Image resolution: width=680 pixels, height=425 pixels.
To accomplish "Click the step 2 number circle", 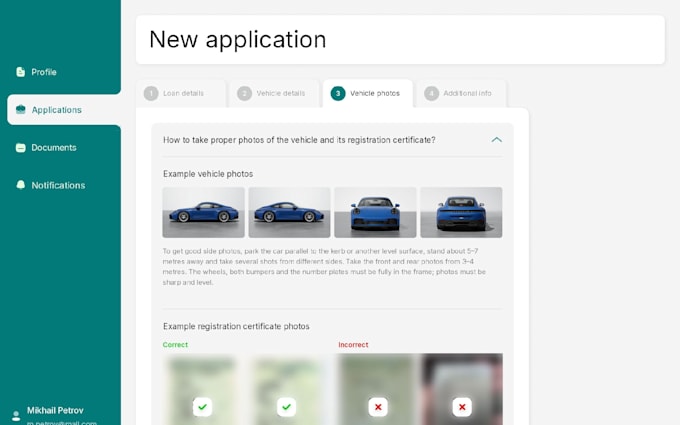I will tap(245, 93).
